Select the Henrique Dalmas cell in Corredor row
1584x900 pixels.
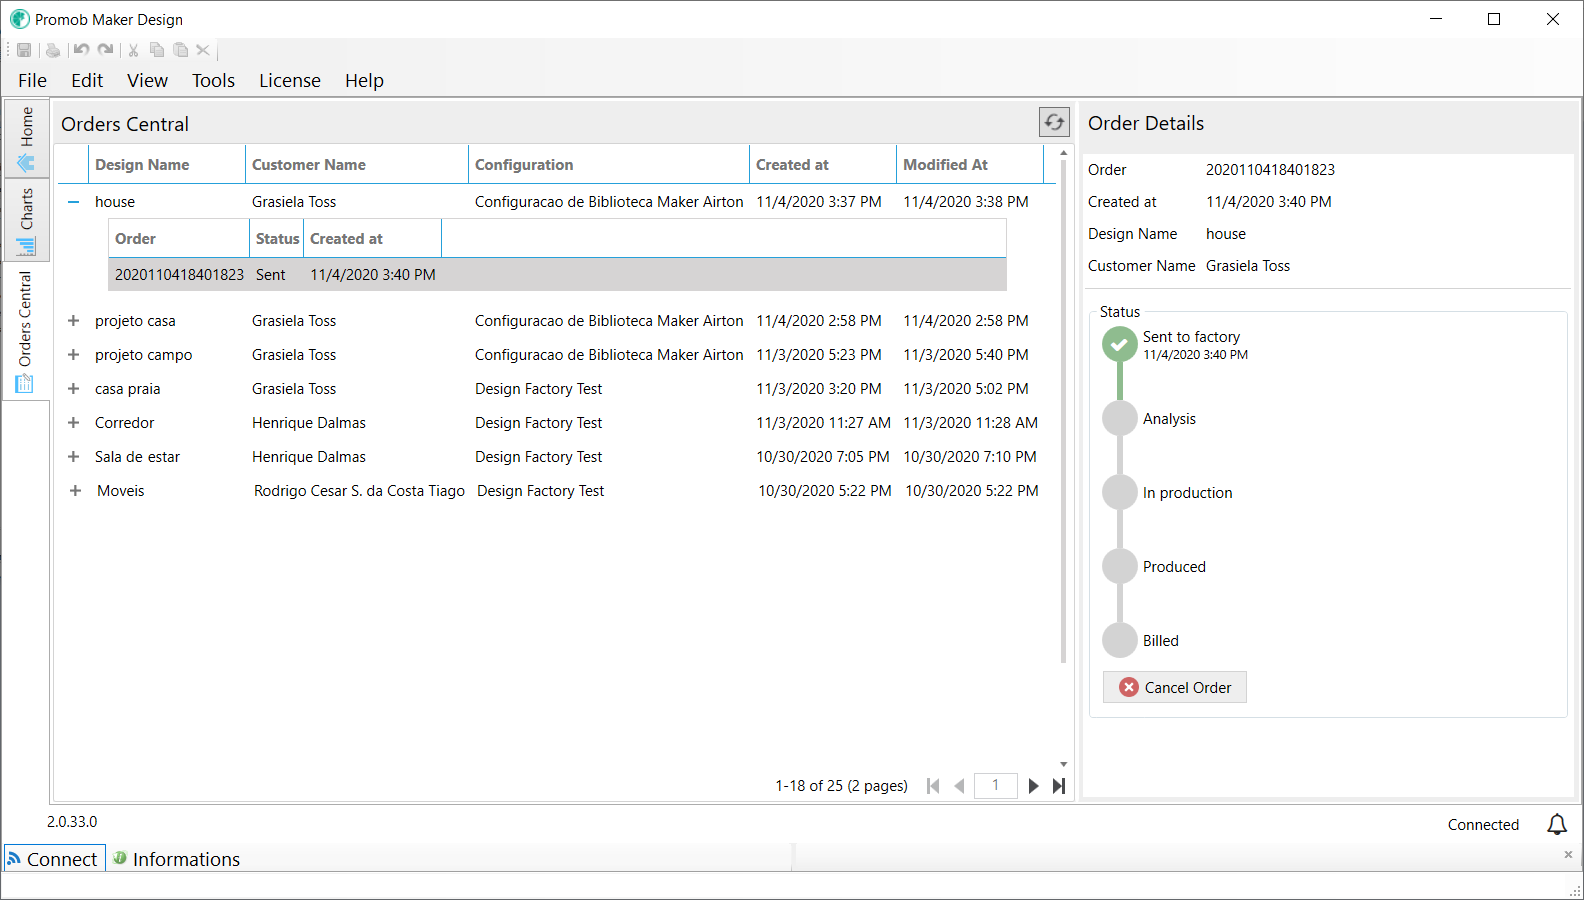point(309,423)
